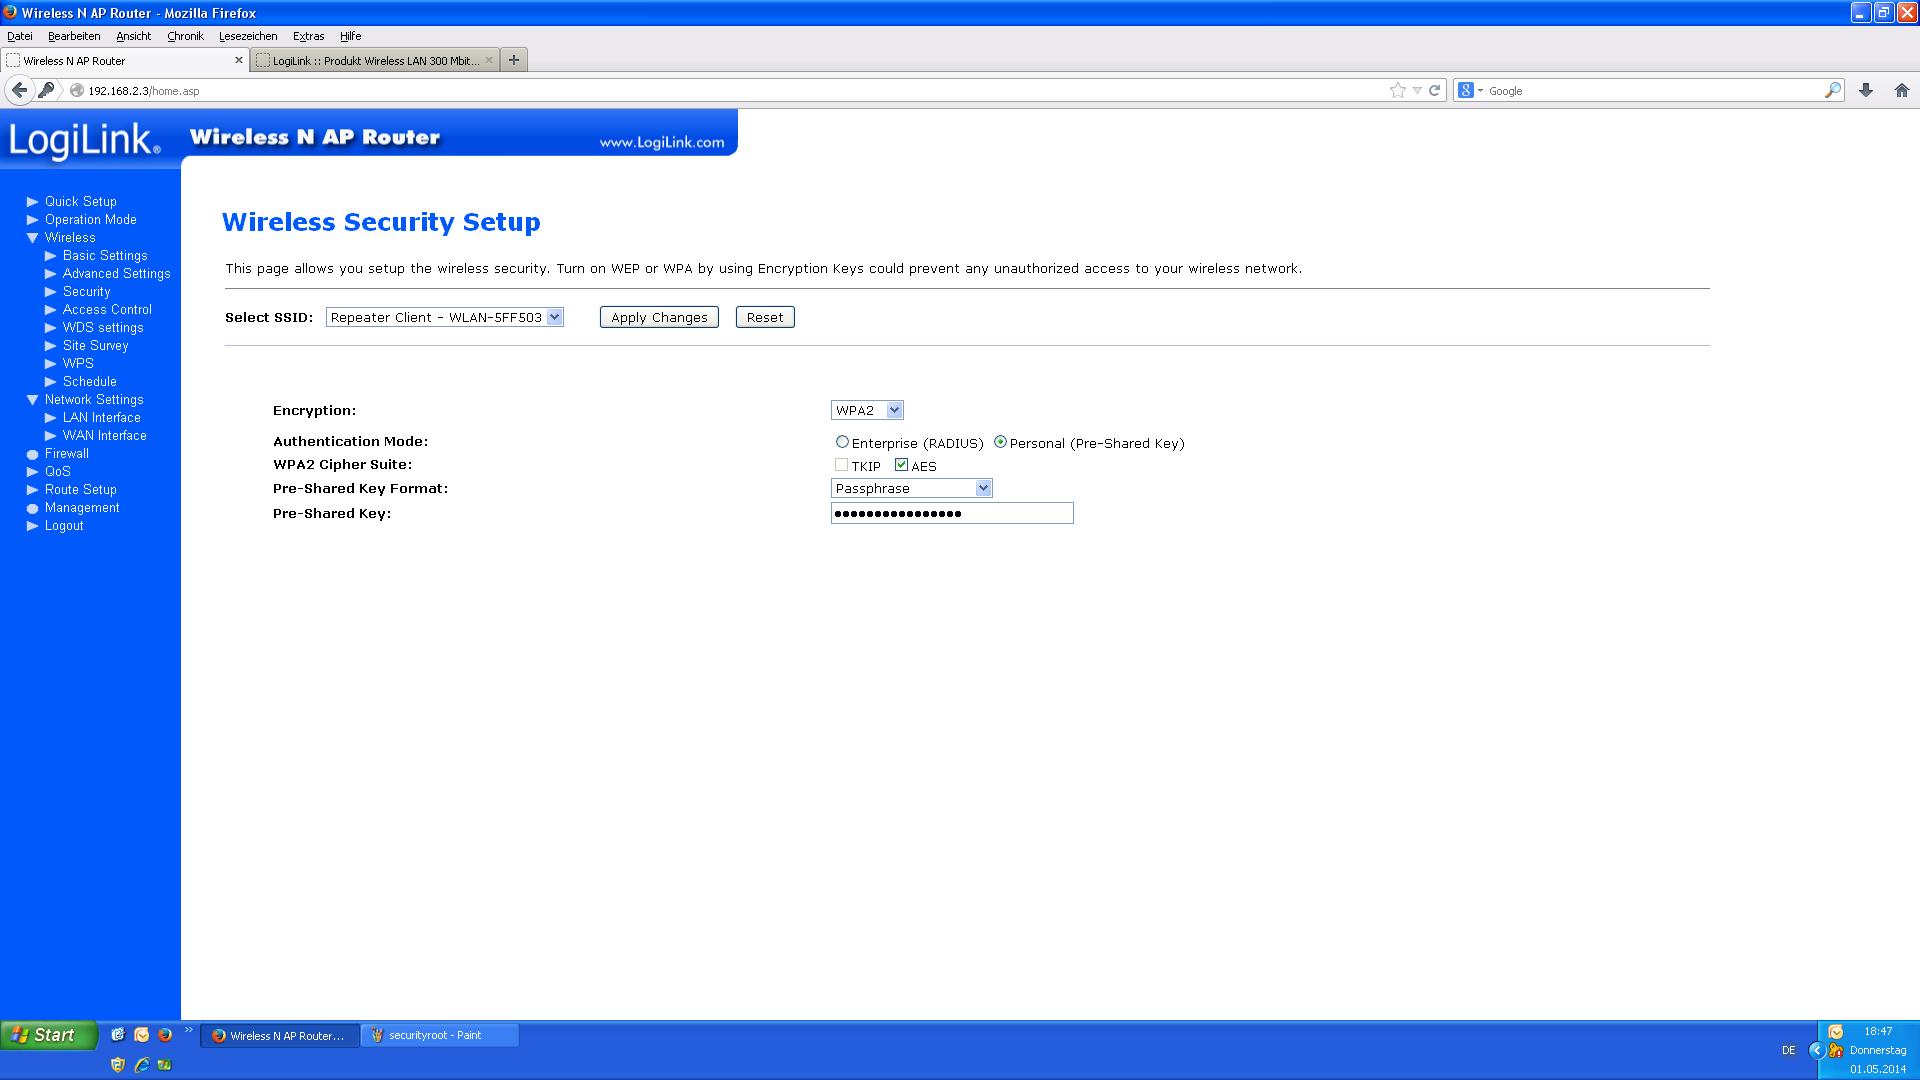Viewport: 1920px width, 1080px height.
Task: Open a new tab with plus icon
Action: tap(513, 60)
